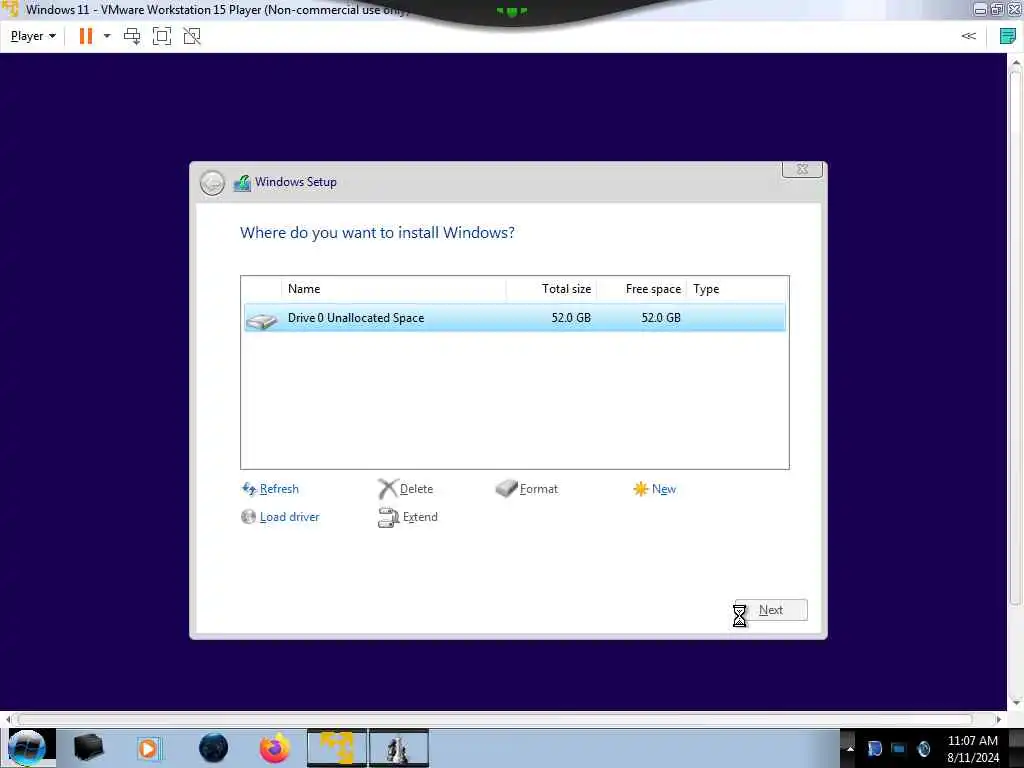Screen dimensions: 1024x768
Task: Click the Refresh link
Action: pos(279,489)
